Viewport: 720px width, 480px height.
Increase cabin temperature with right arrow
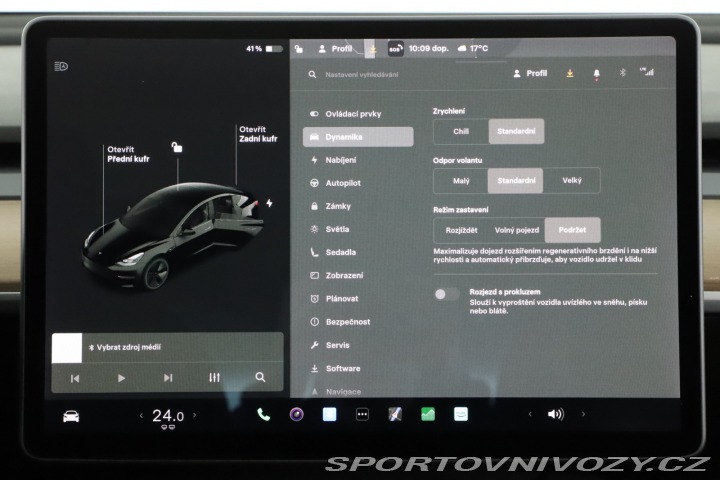point(195,415)
